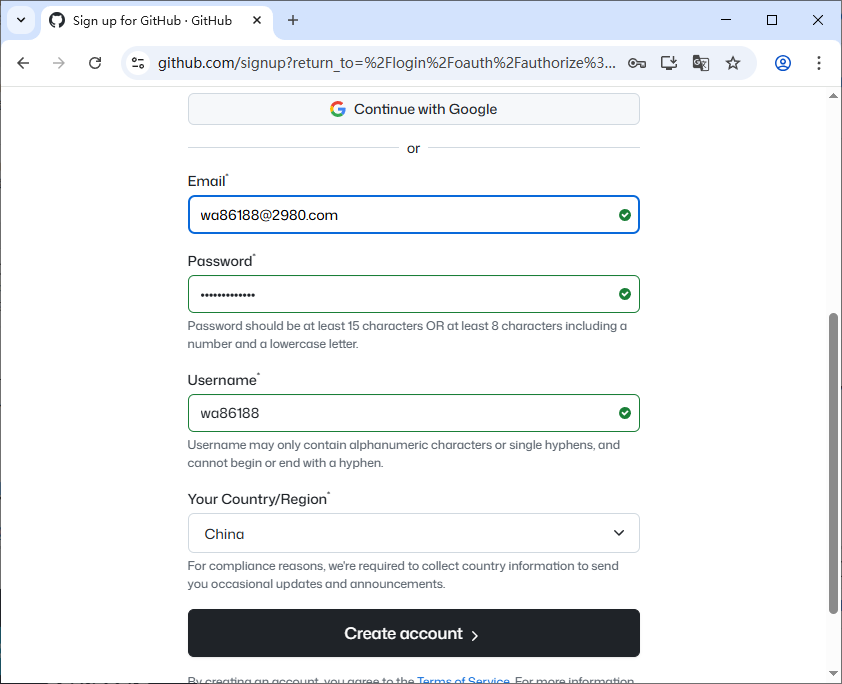Open the Terms of Service link
Image resolution: width=842 pixels, height=684 pixels.
click(x=463, y=680)
